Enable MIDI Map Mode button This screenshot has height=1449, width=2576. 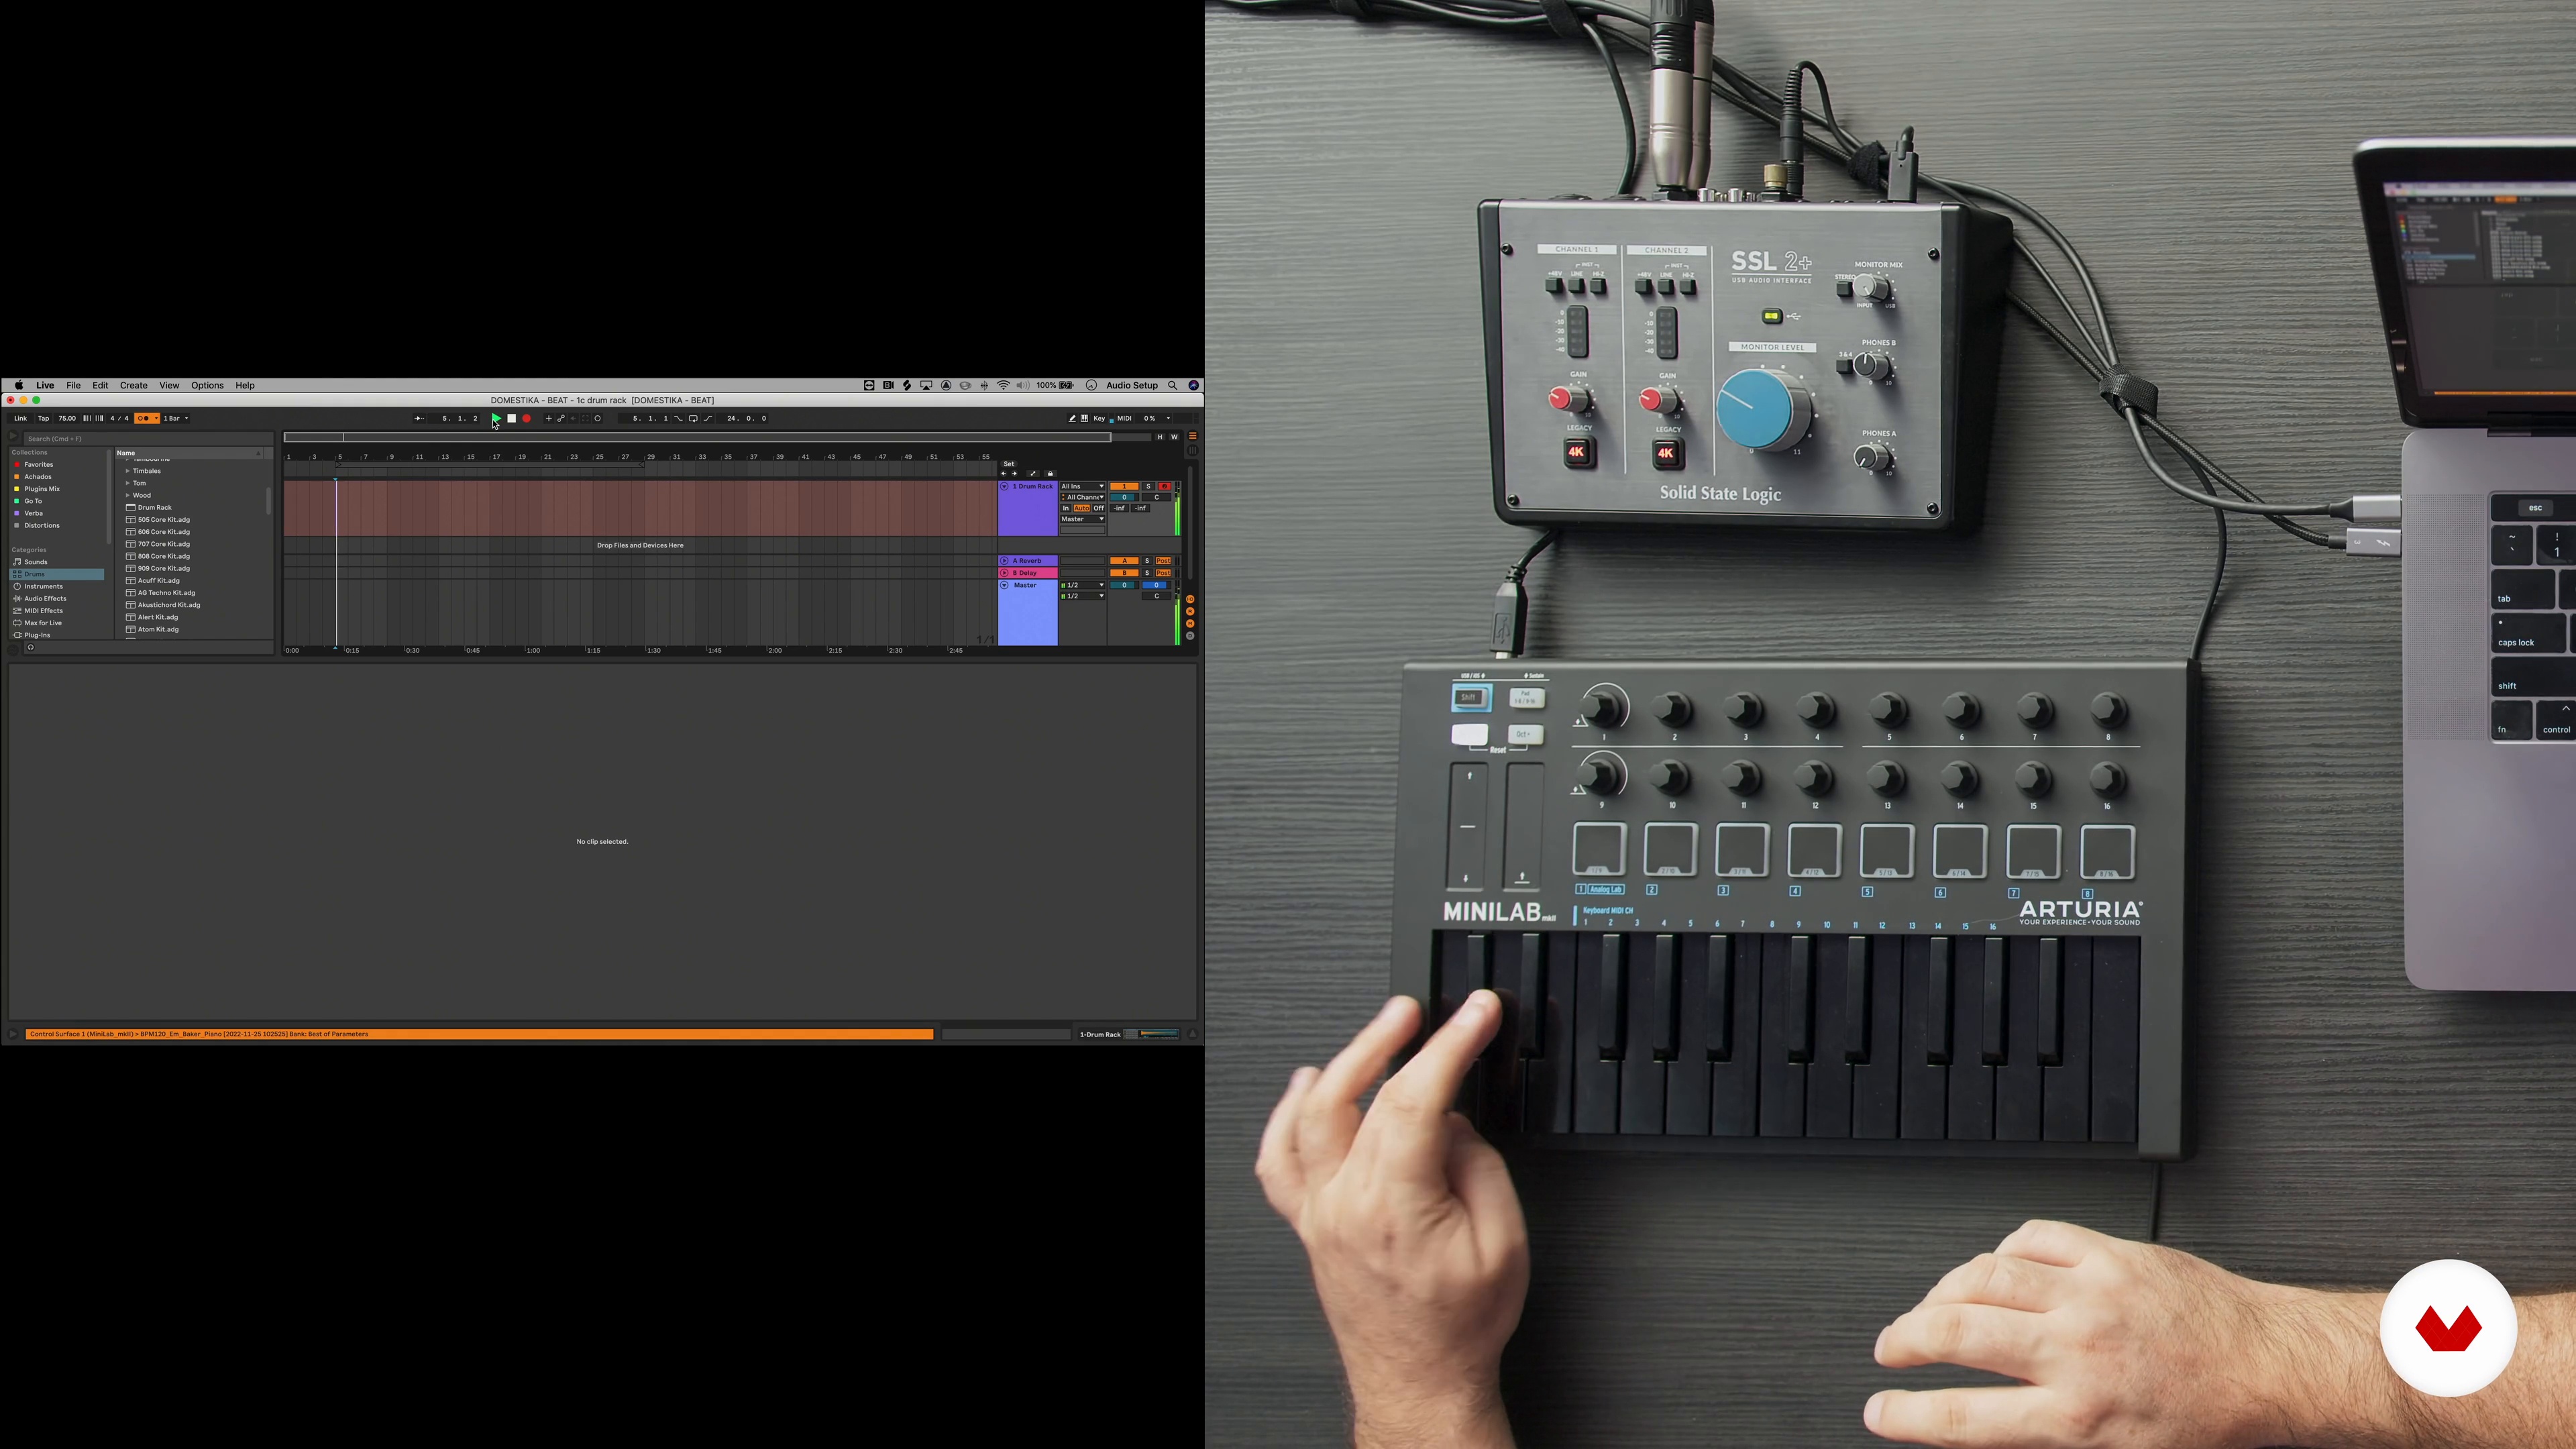1124,418
